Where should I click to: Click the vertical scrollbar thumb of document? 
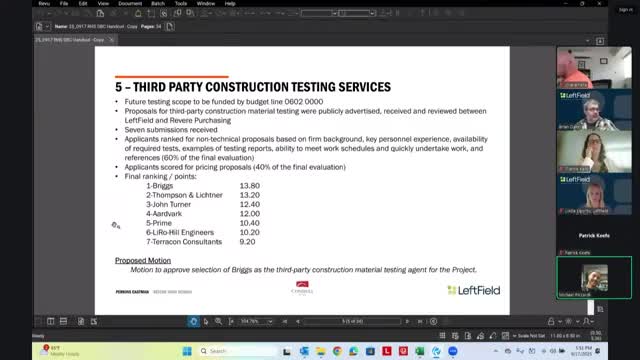coord(591,307)
